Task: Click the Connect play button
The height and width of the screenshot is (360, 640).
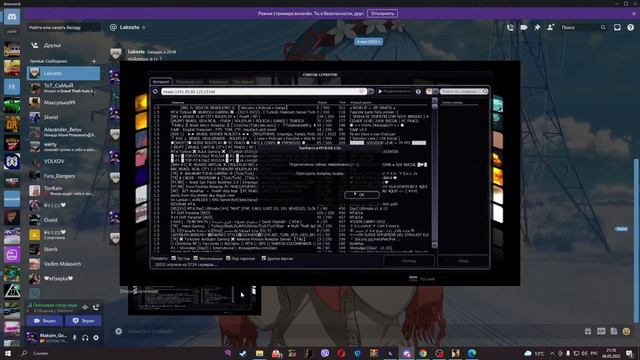Action: (x=394, y=91)
